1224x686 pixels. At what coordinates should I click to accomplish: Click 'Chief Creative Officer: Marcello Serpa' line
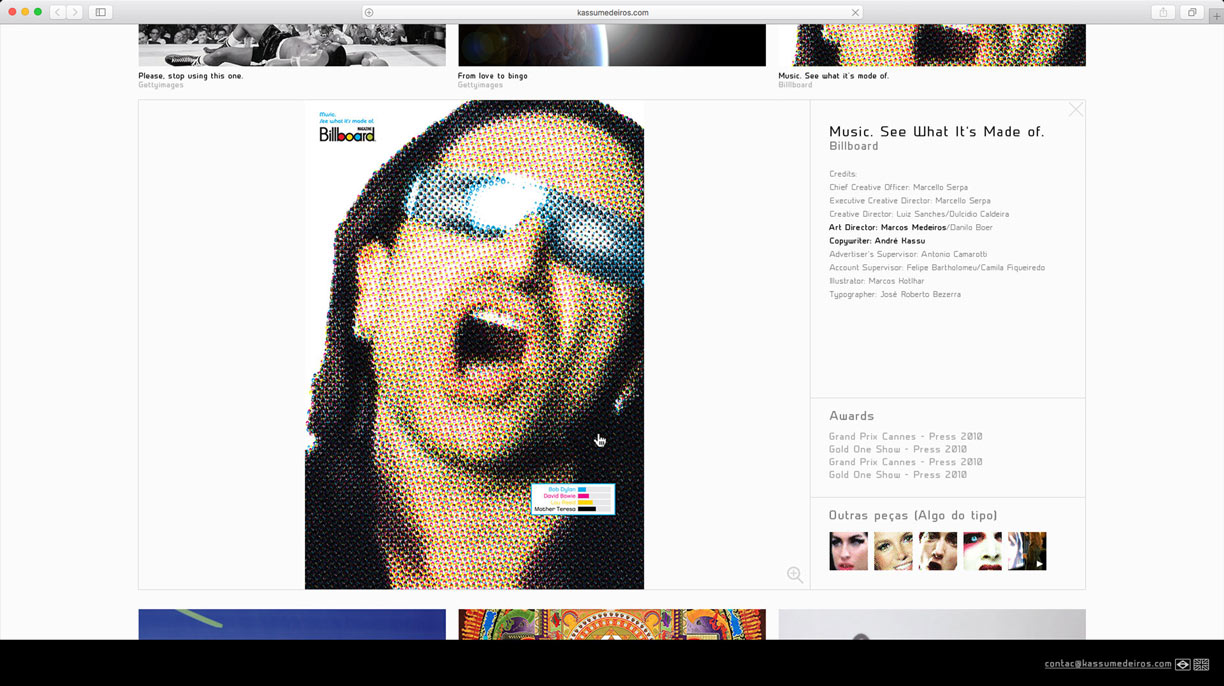899,188
